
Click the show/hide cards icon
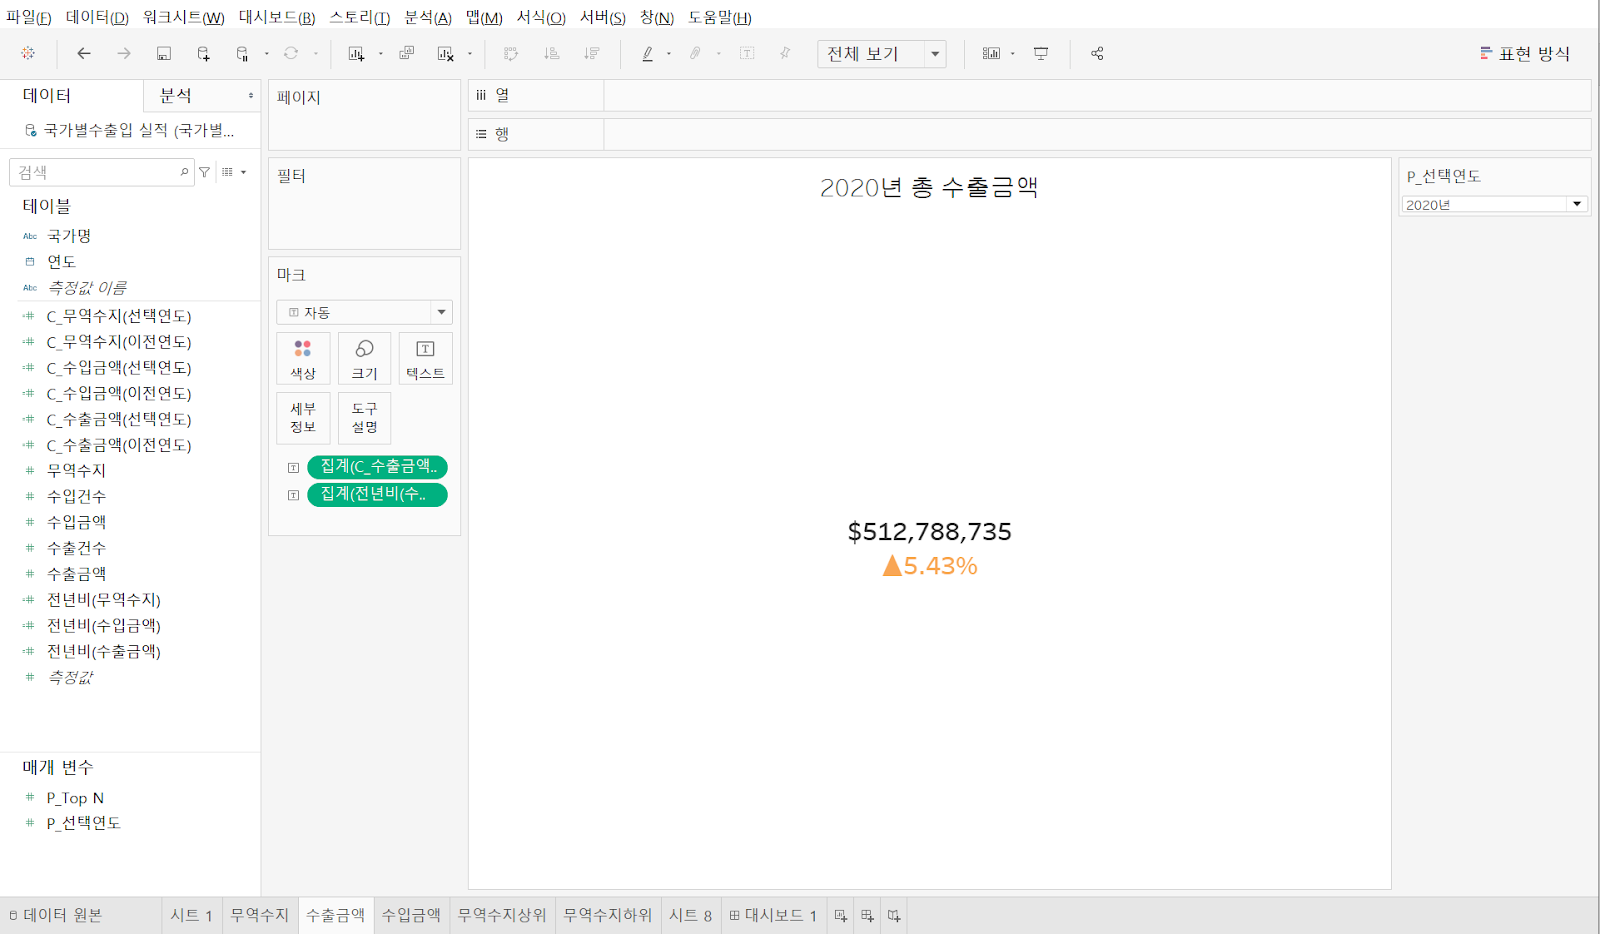(991, 53)
